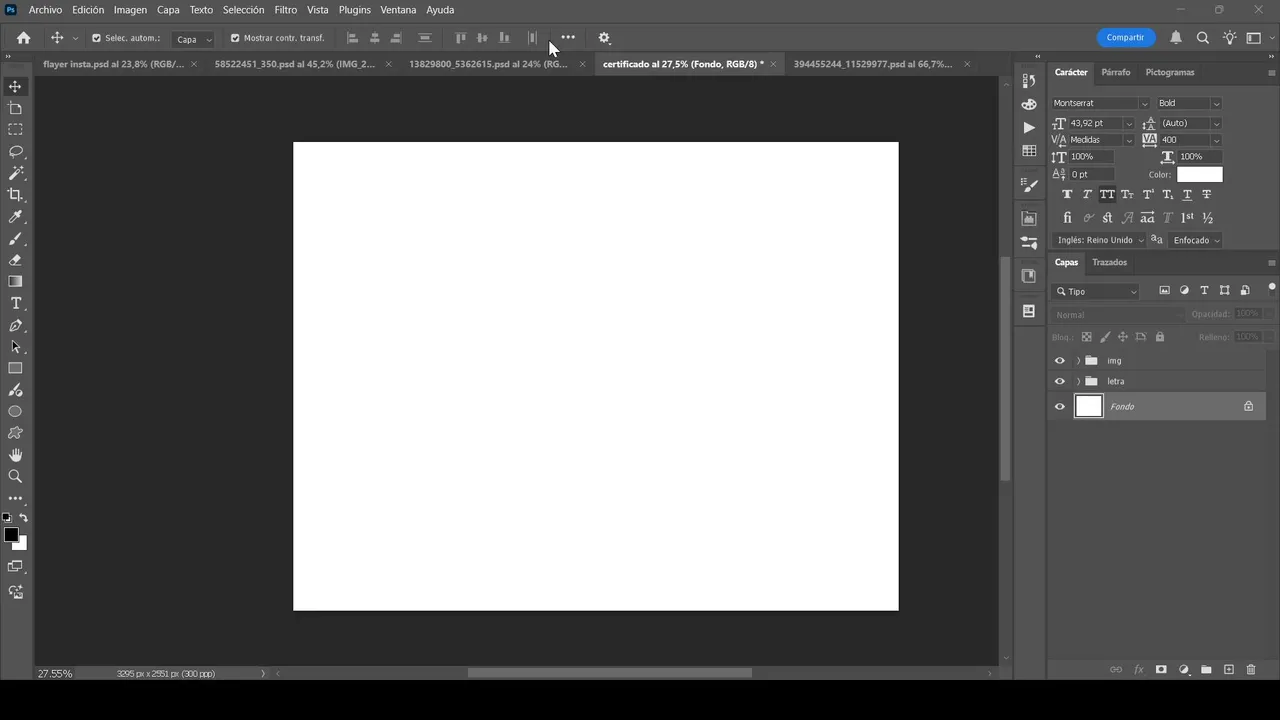The width and height of the screenshot is (1280, 720).
Task: Open the Inglés: Reino Unido language dropdown
Action: pos(1099,241)
